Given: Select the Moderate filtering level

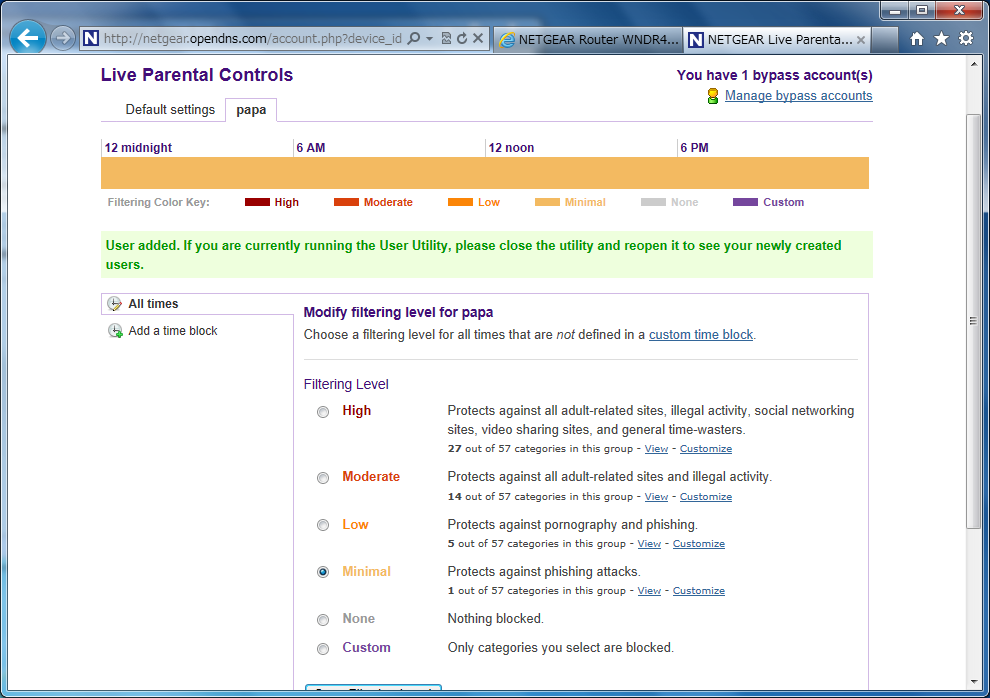Looking at the screenshot, I should click(323, 478).
